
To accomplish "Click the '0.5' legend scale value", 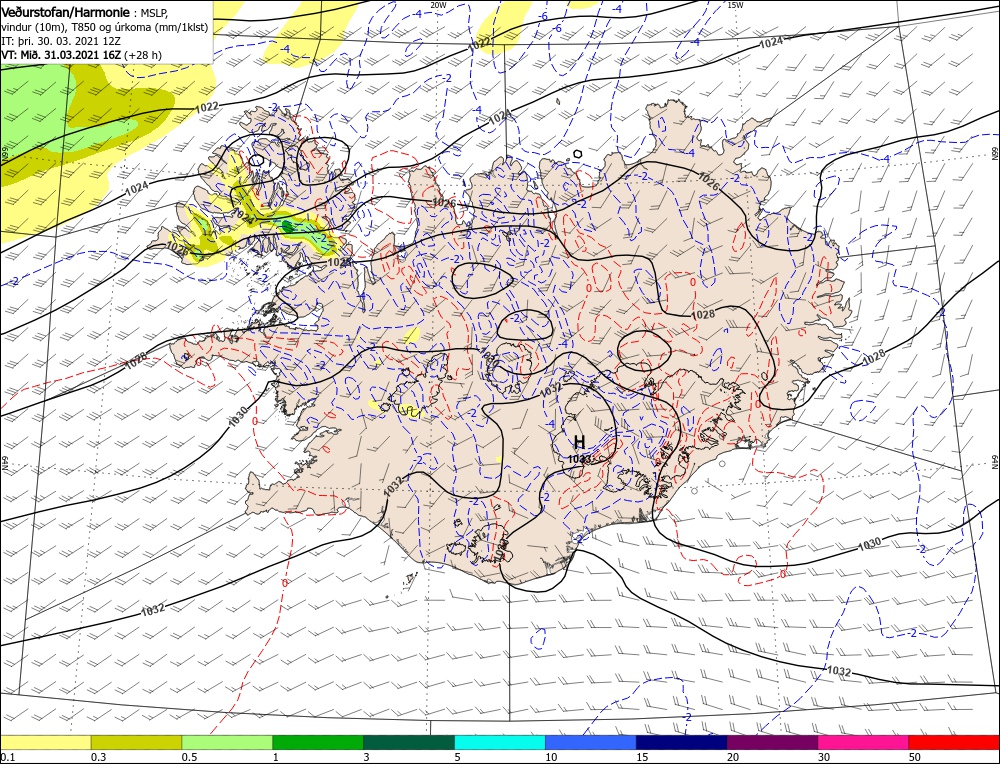I will (x=189, y=757).
